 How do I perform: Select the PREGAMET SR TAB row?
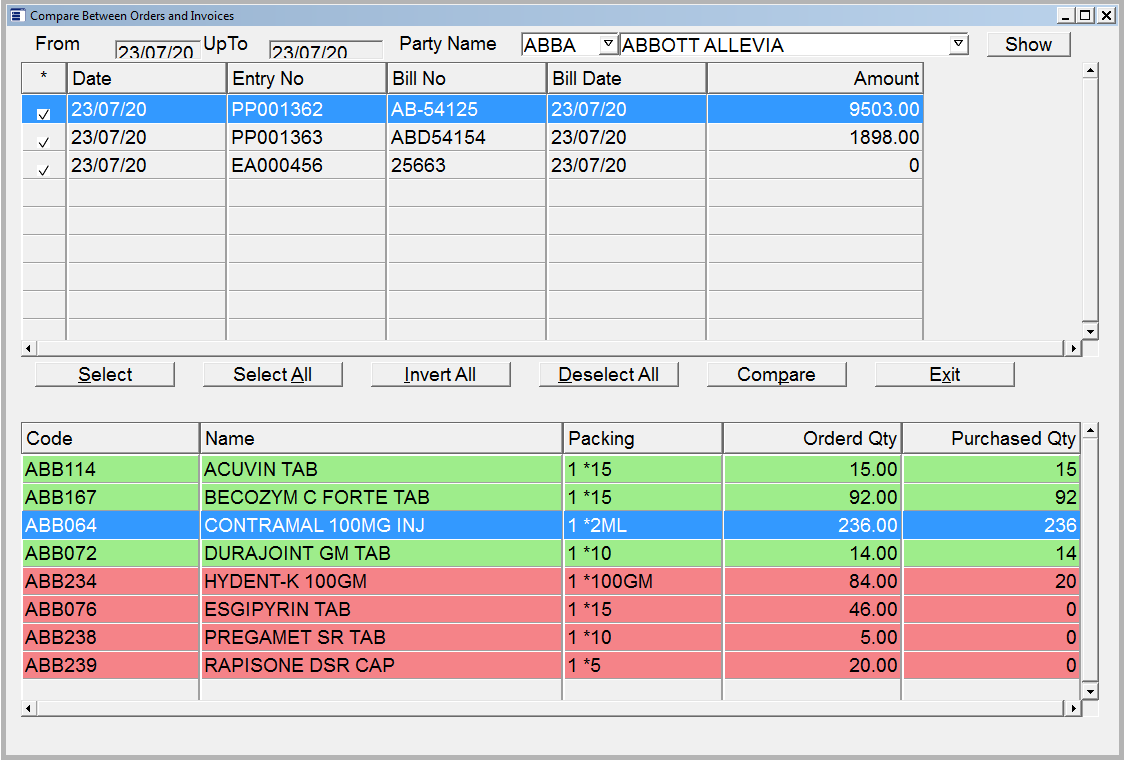coord(551,637)
